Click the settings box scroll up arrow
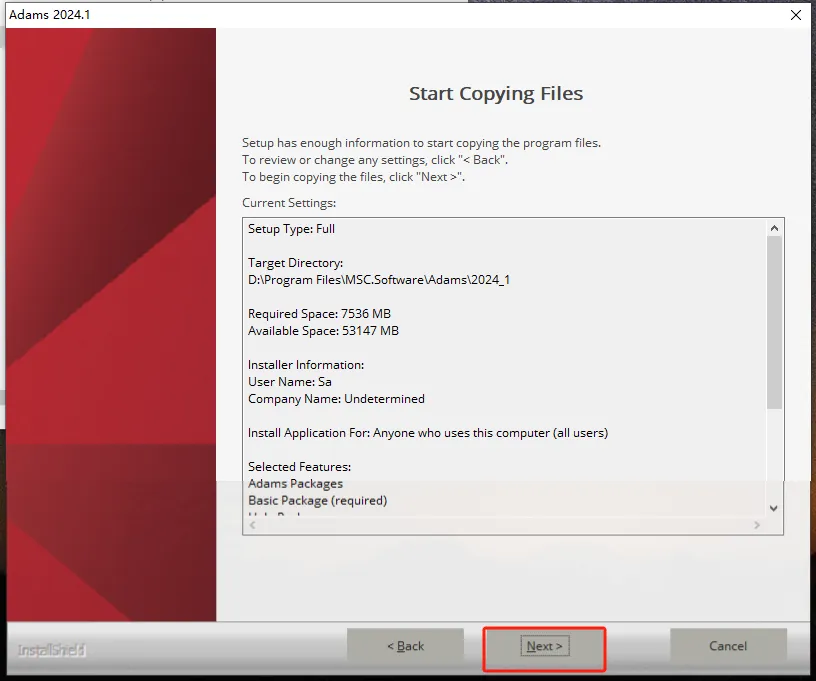The height and width of the screenshot is (681, 816). 774,228
